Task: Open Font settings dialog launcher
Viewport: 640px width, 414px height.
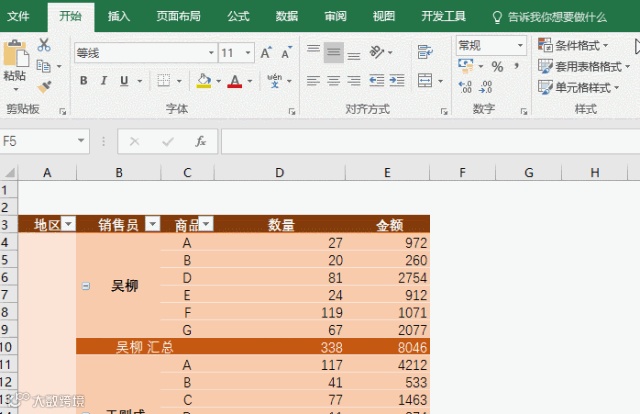Action: point(292,111)
